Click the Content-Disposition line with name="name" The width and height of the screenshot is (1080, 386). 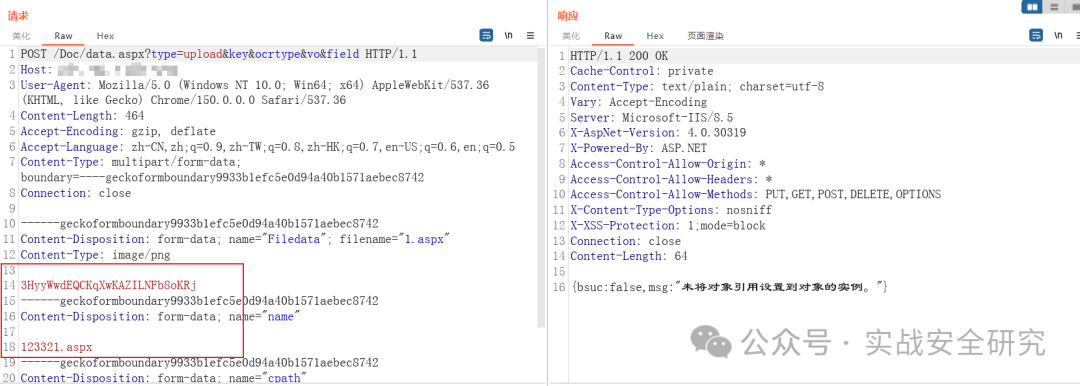[161, 316]
